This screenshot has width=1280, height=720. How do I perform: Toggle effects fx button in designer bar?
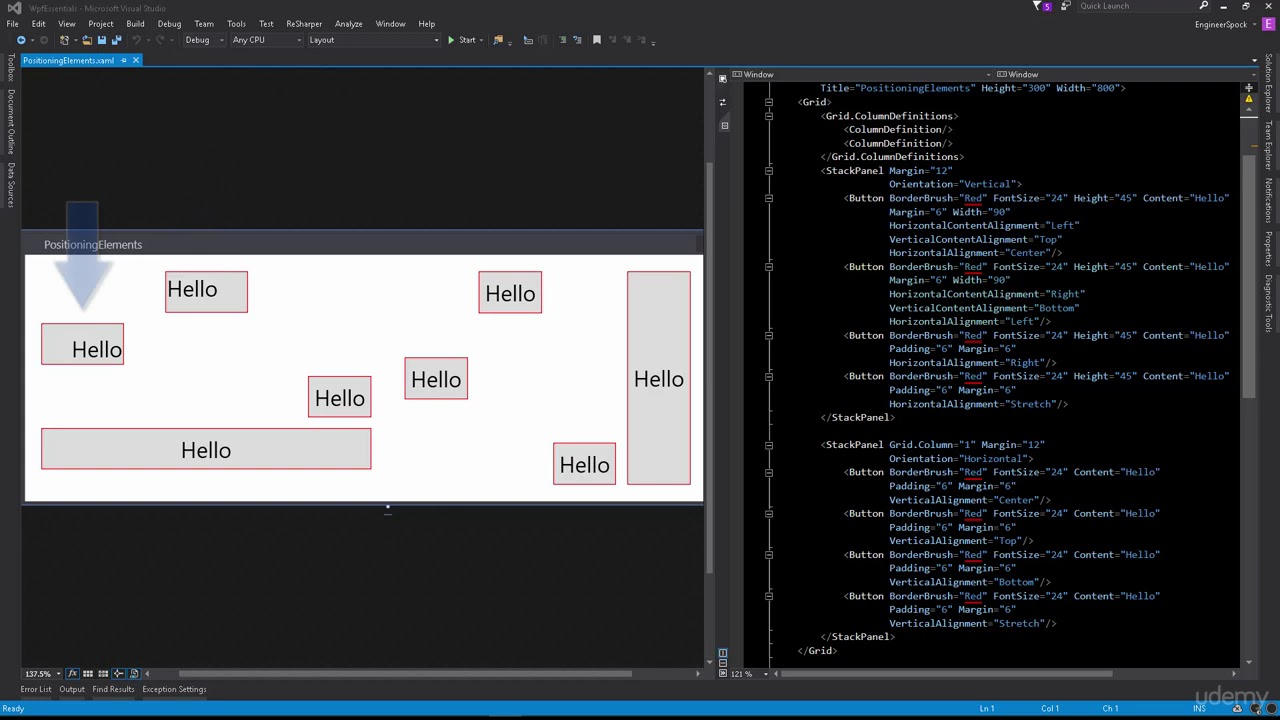coord(72,673)
